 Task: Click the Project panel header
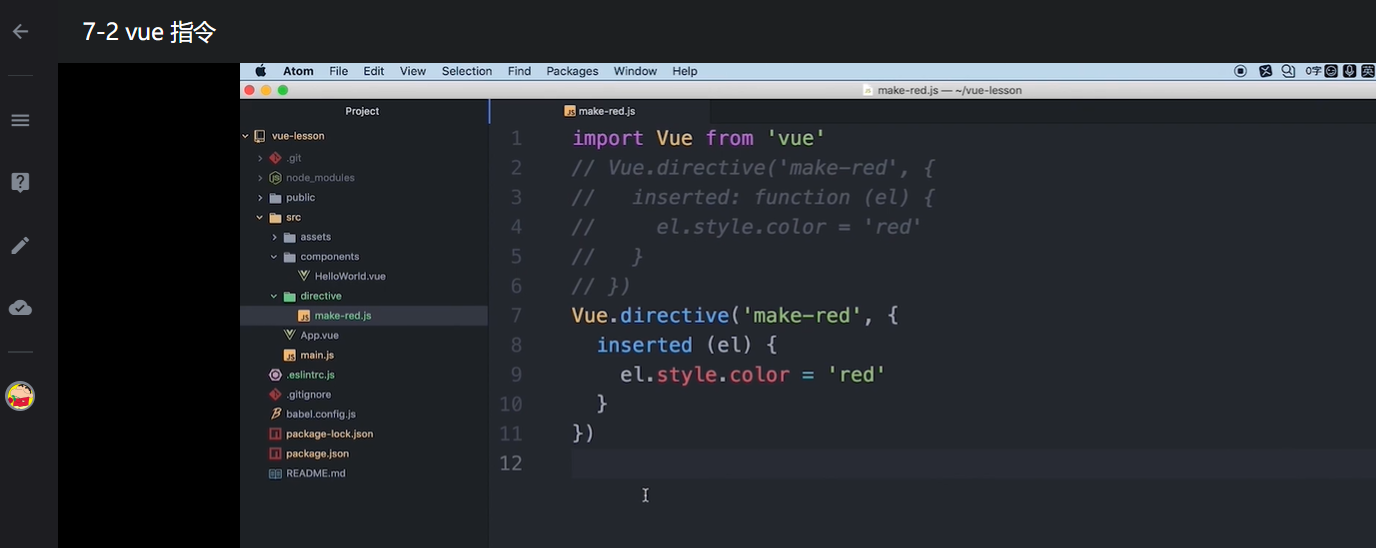[363, 111]
